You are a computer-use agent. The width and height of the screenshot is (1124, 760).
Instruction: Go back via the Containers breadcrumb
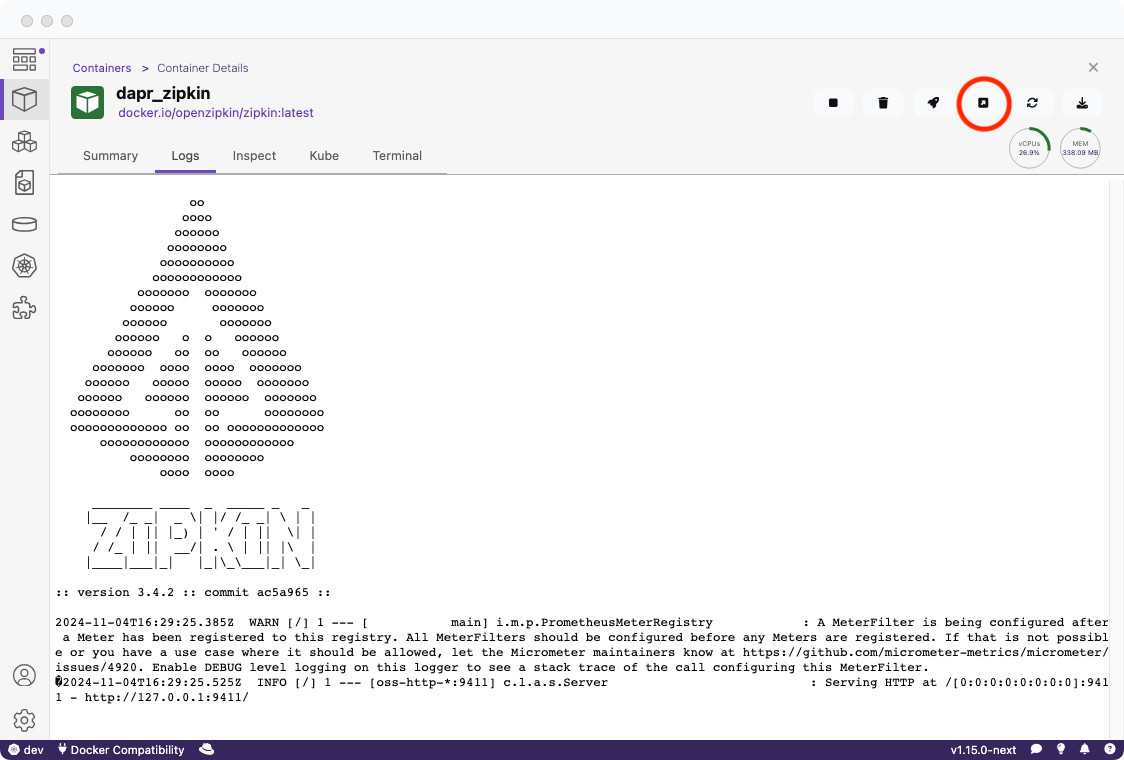pos(101,67)
